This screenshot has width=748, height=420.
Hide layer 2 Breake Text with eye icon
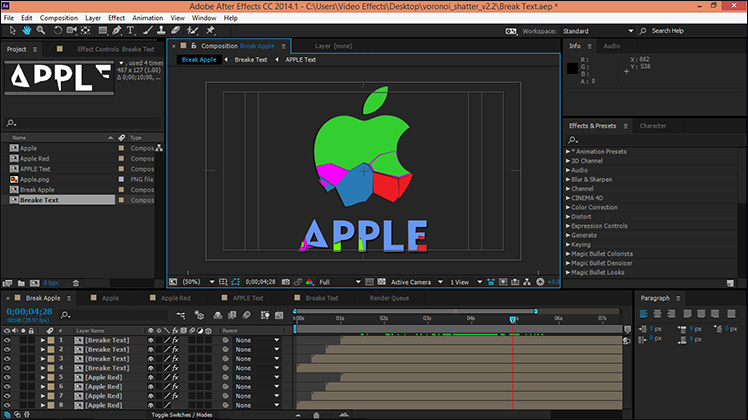[7, 349]
